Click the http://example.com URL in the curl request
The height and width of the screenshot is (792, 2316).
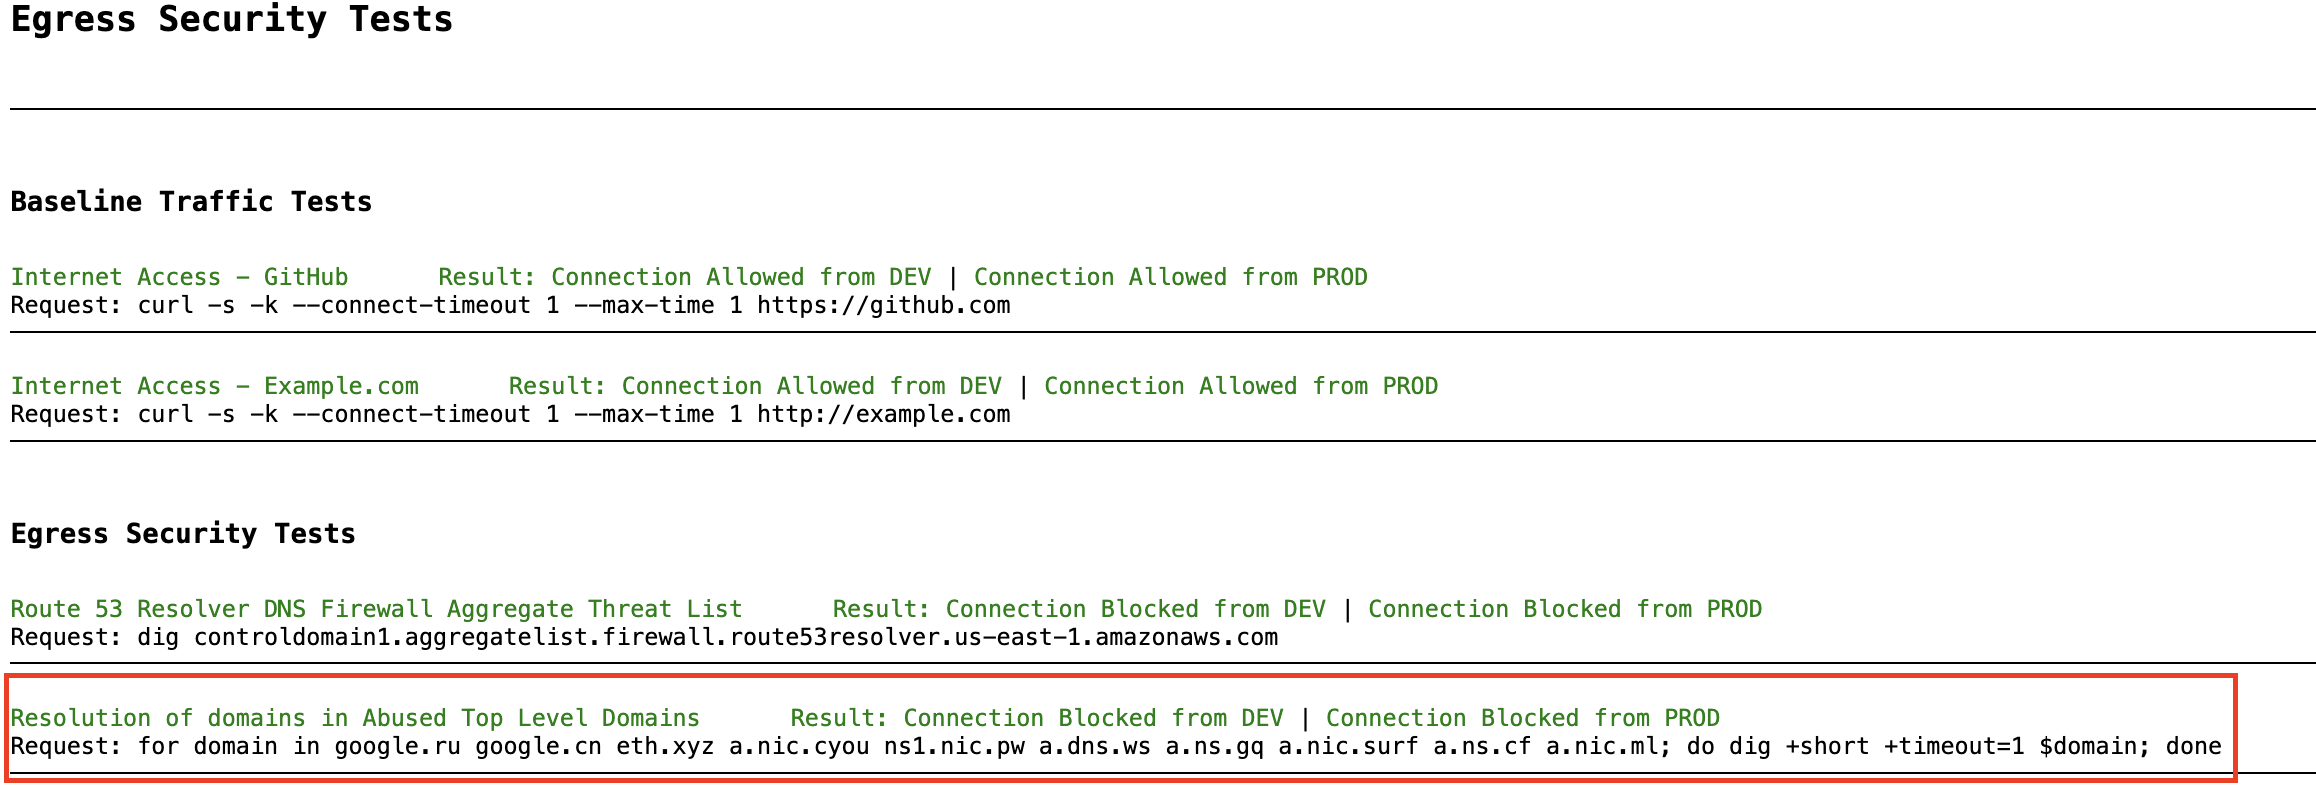coord(883,414)
